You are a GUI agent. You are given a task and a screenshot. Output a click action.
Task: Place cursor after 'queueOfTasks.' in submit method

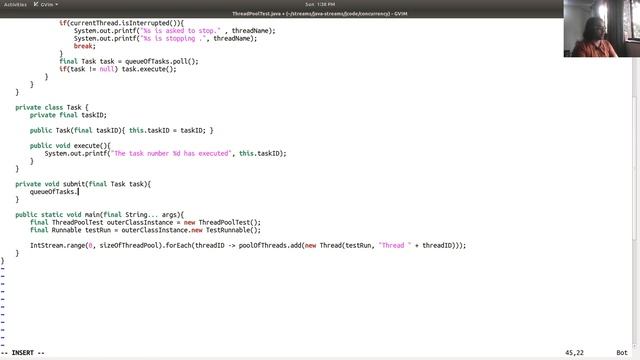pos(78,192)
